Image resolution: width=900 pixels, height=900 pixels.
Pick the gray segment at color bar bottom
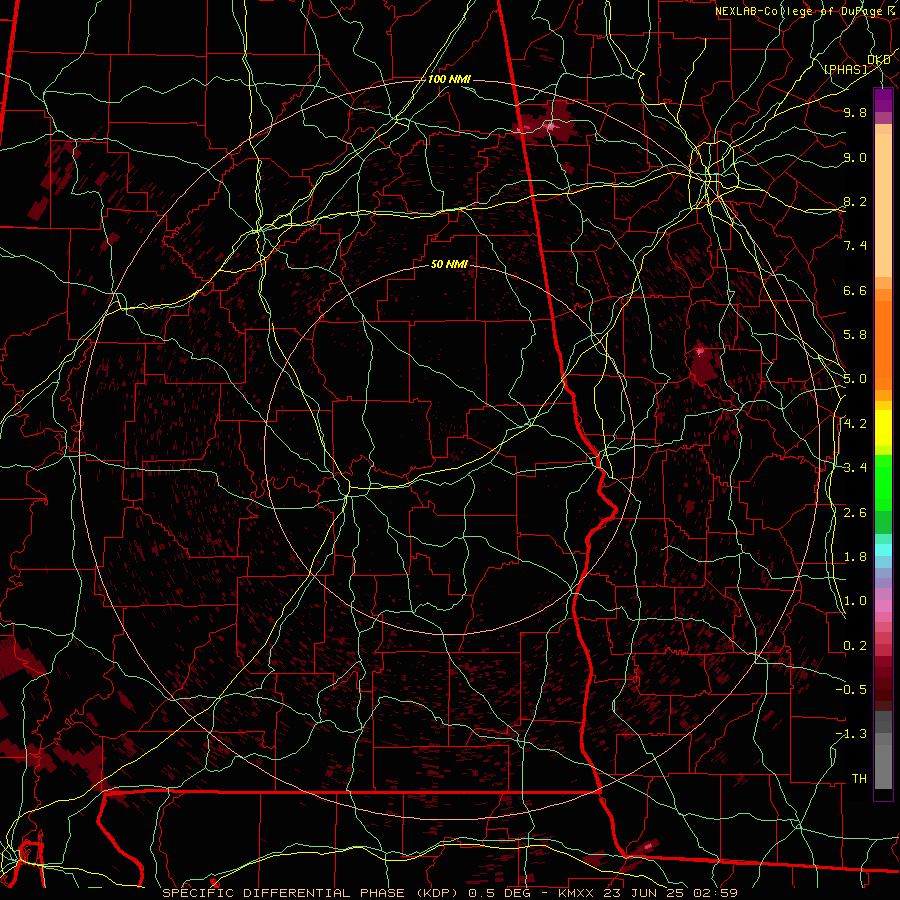[883, 761]
